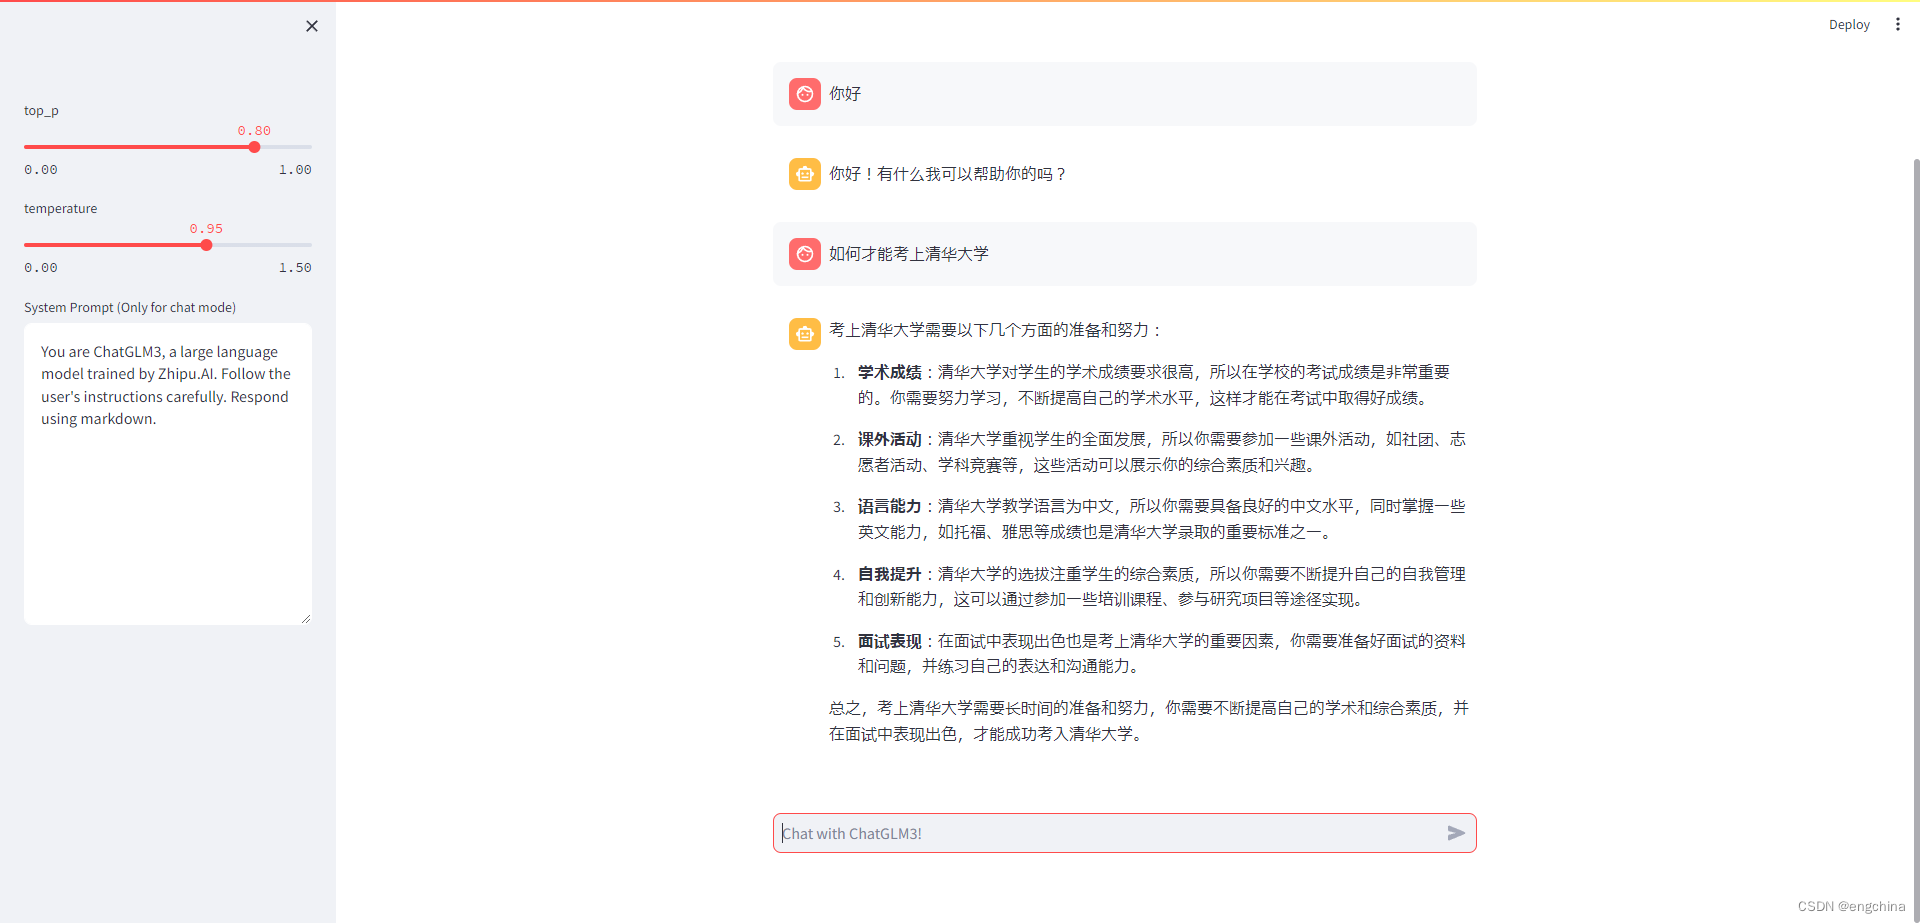The height and width of the screenshot is (923, 1920).
Task: Close the sidebar with the X icon
Action: (312, 26)
